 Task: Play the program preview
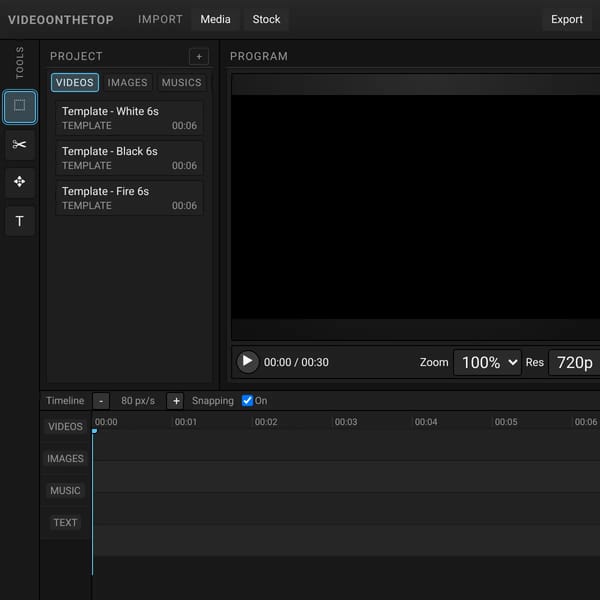point(248,362)
